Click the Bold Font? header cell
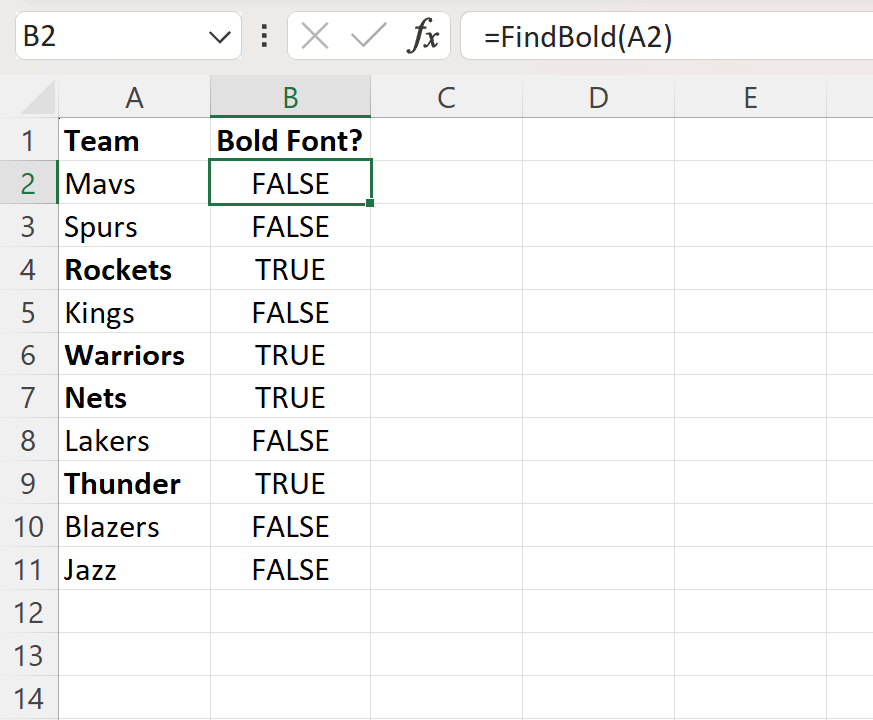The height and width of the screenshot is (720, 873). 290,140
